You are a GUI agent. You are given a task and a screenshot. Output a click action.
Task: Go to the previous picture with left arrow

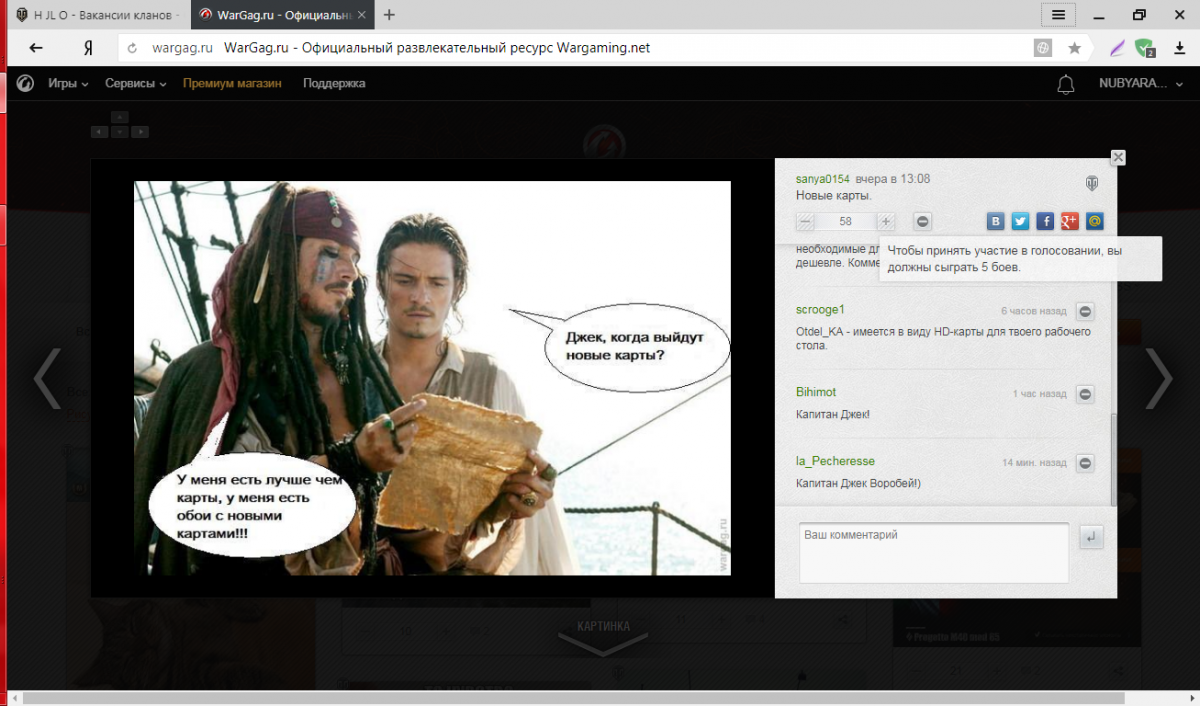pos(47,378)
